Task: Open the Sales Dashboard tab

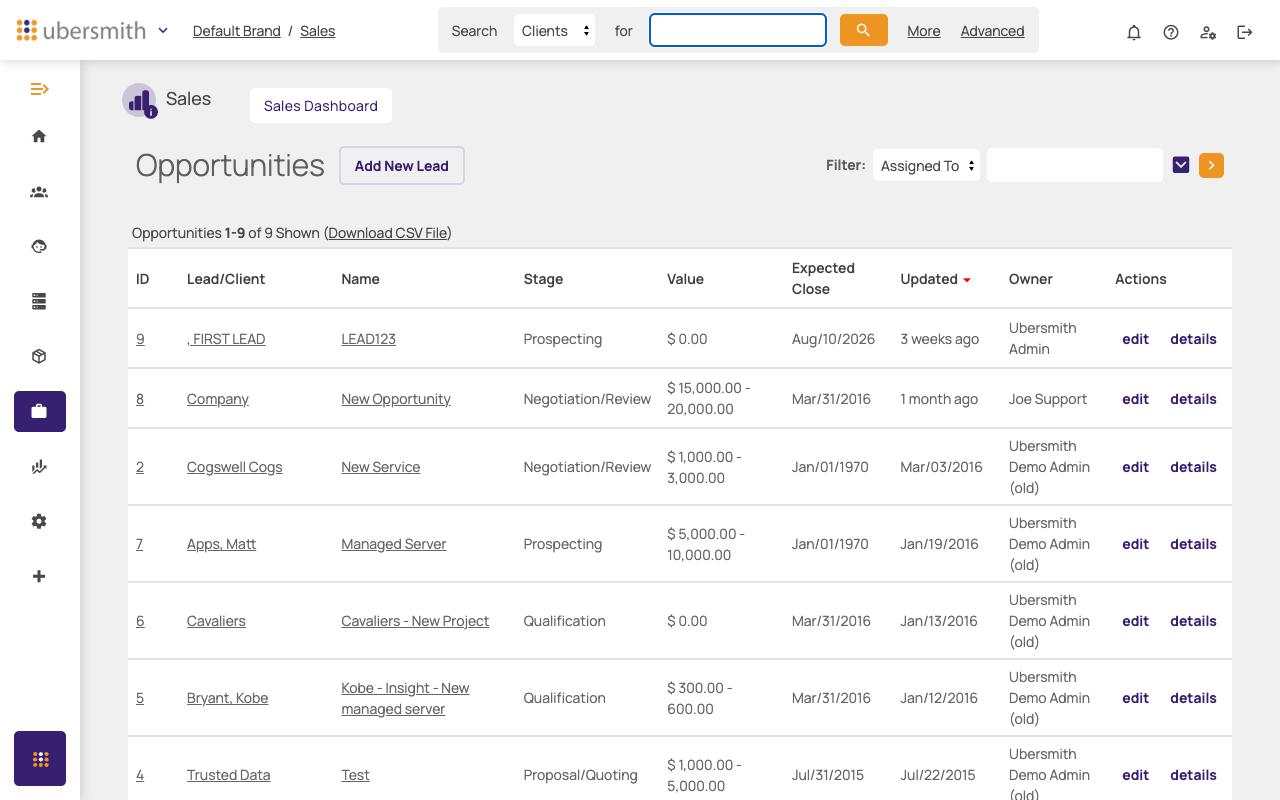Action: (321, 106)
